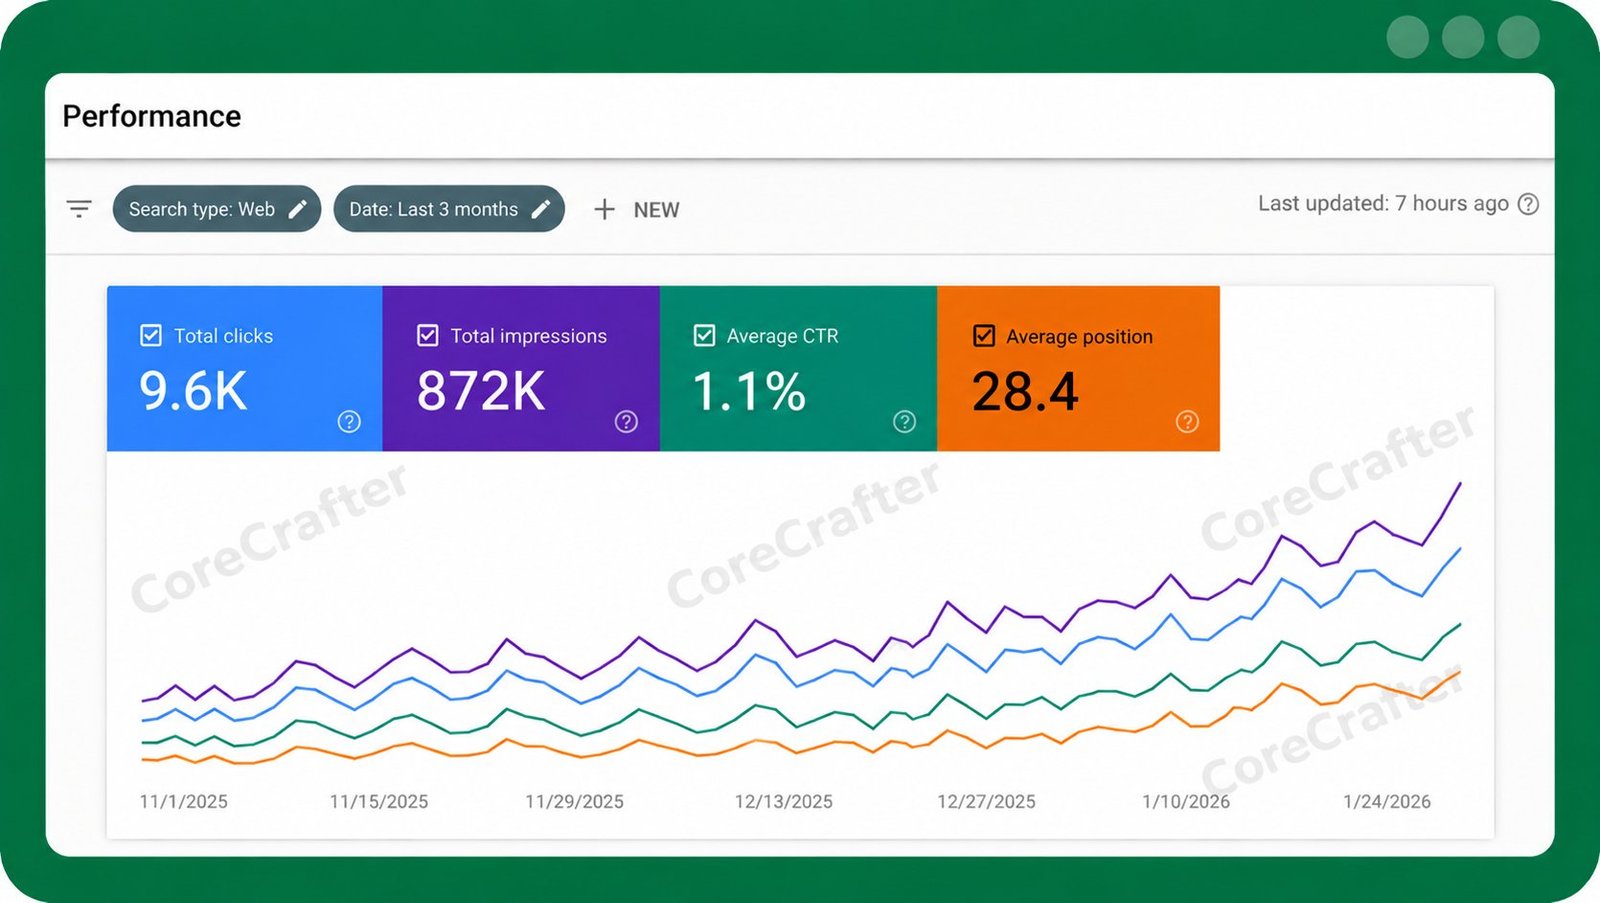
Task: Open the Date: Last 3 months filter
Action: click(449, 209)
